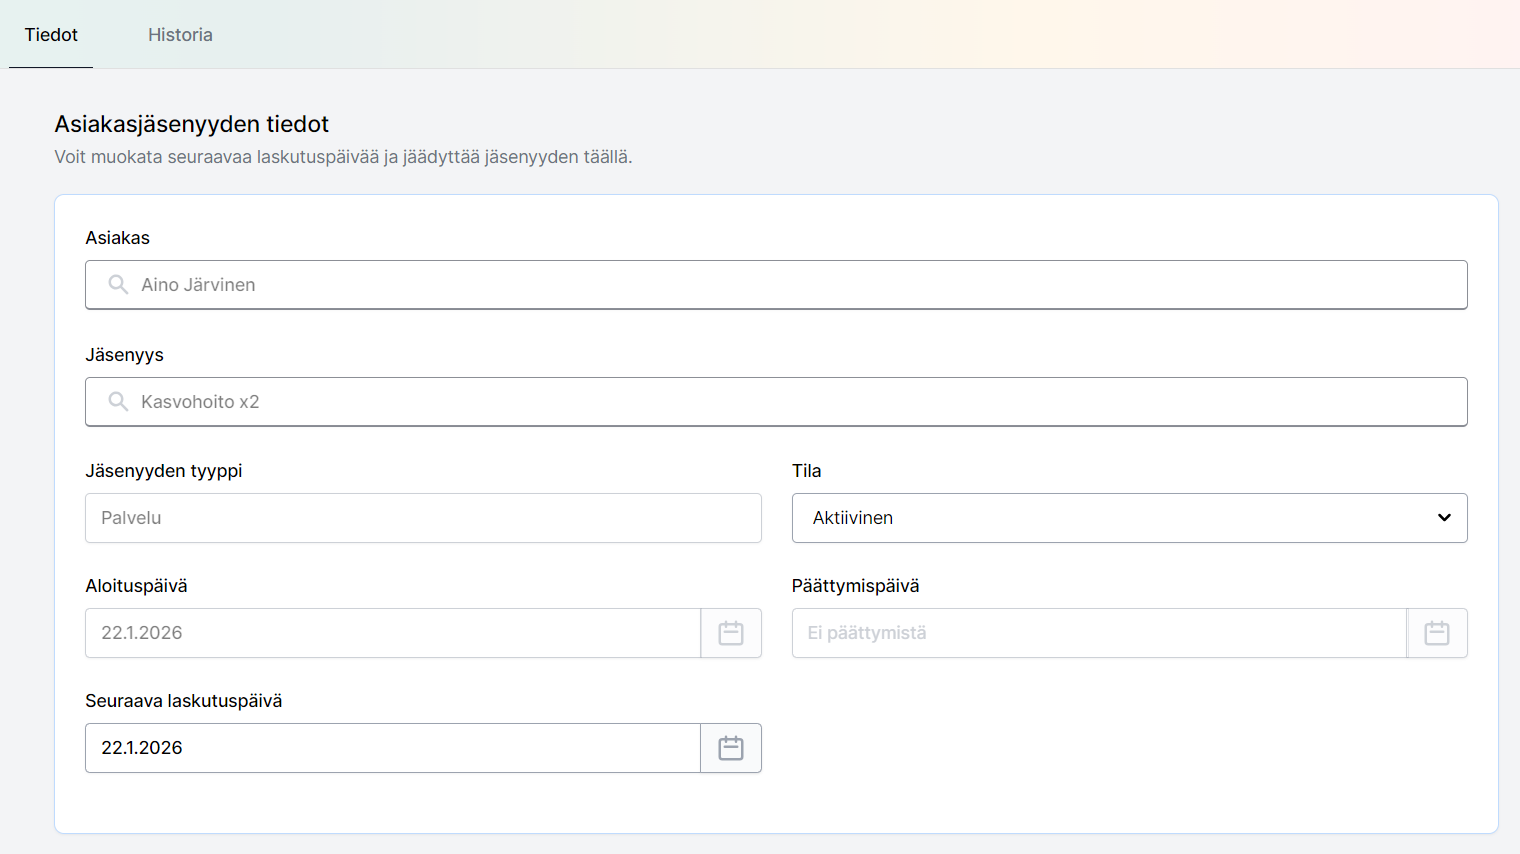Click the Asiakasjäsenyyden tiedot heading

point(191,124)
